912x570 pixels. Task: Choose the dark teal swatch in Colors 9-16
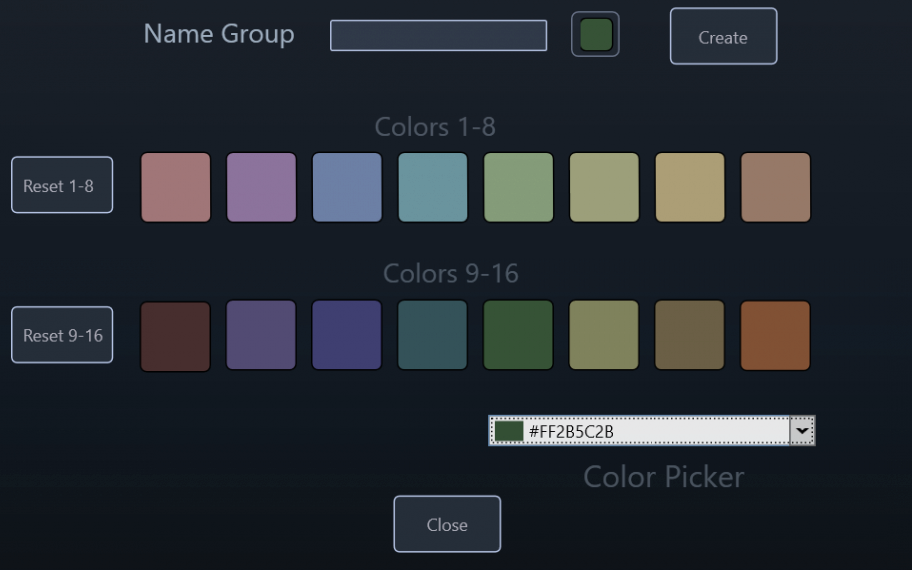(432, 335)
